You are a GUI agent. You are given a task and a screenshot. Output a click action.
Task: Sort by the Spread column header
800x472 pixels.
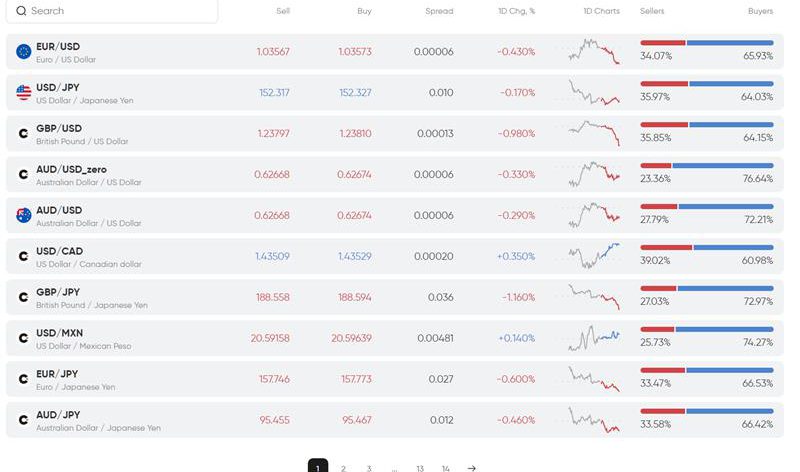(438, 11)
